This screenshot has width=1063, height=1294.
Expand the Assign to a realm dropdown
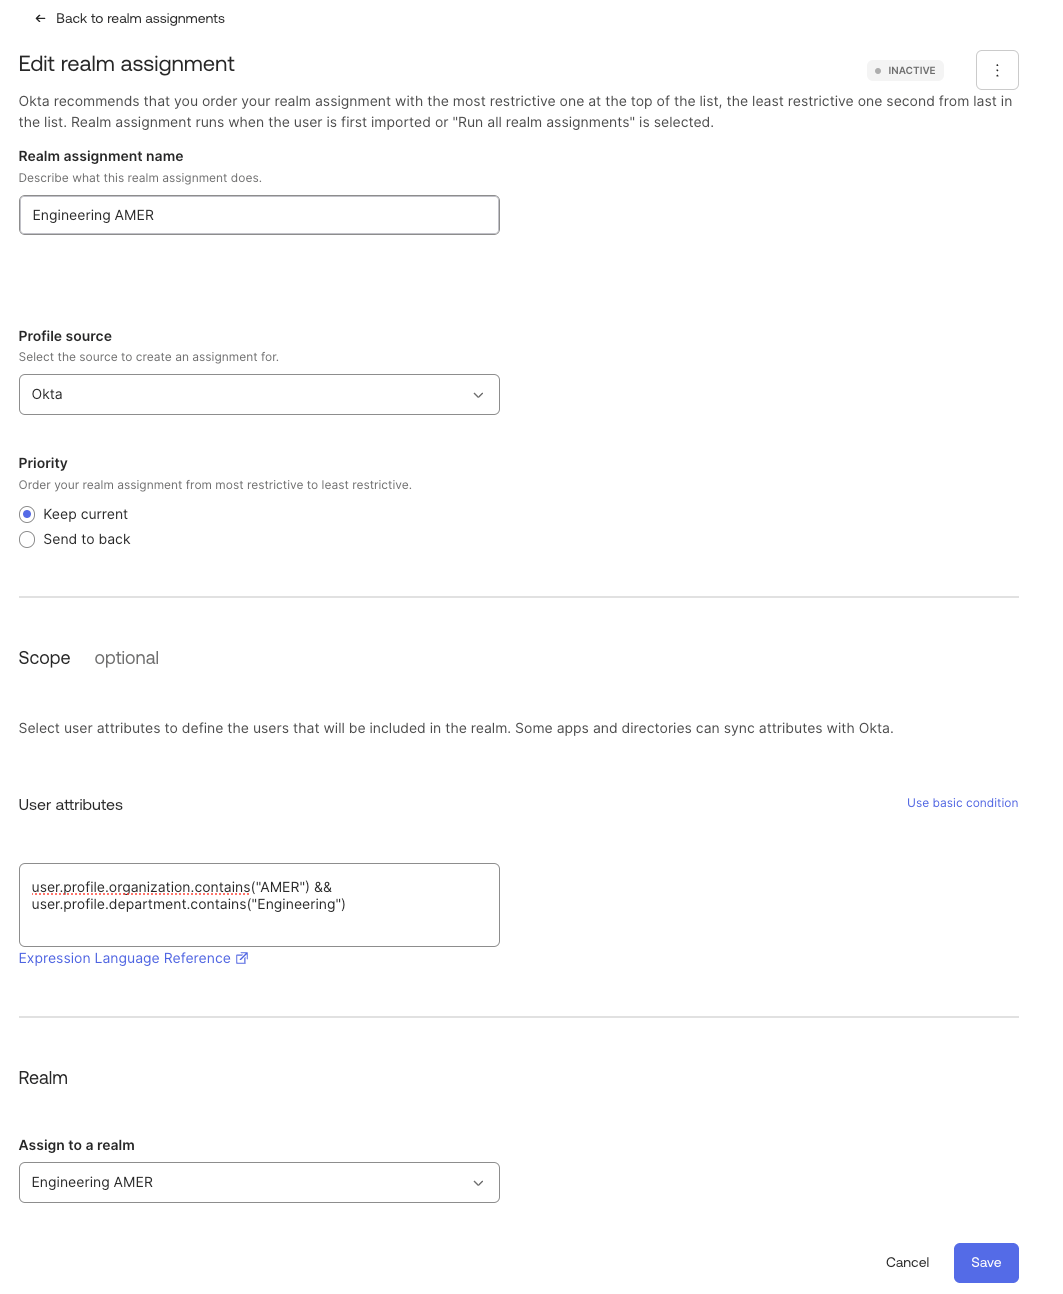click(x=258, y=1183)
